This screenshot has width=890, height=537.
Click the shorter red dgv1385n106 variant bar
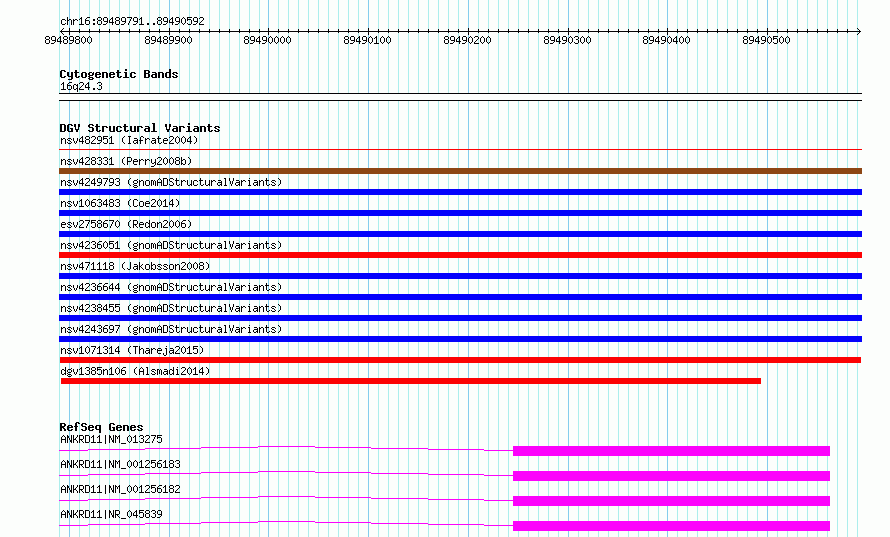pos(410,381)
